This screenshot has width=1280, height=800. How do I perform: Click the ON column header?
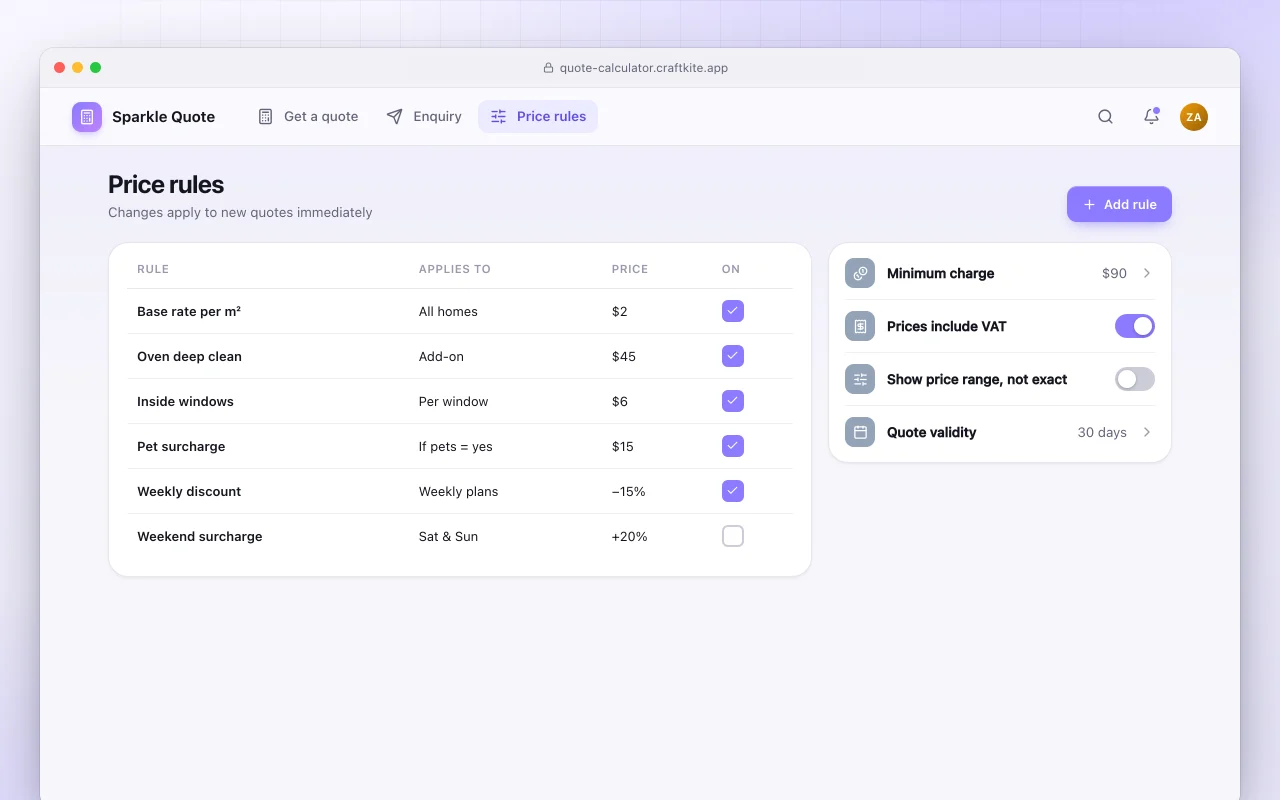(731, 269)
